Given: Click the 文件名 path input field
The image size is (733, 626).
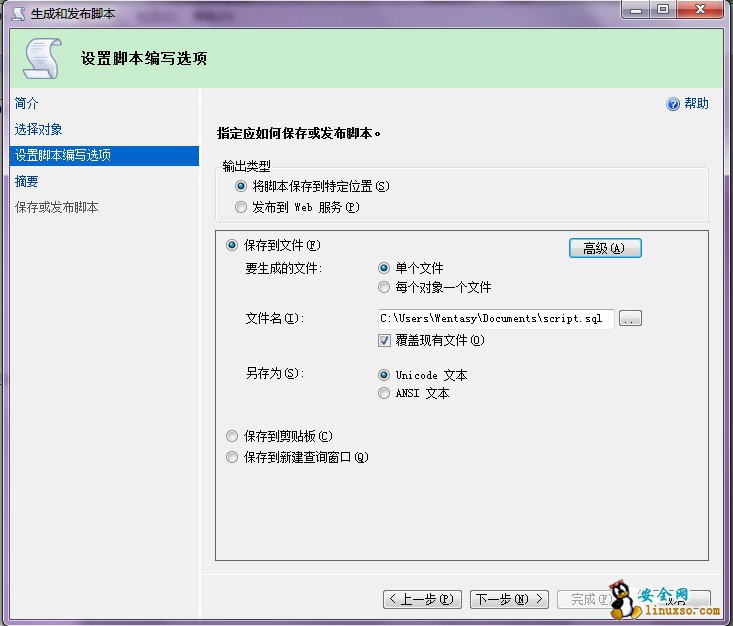Looking at the screenshot, I should click(494, 318).
